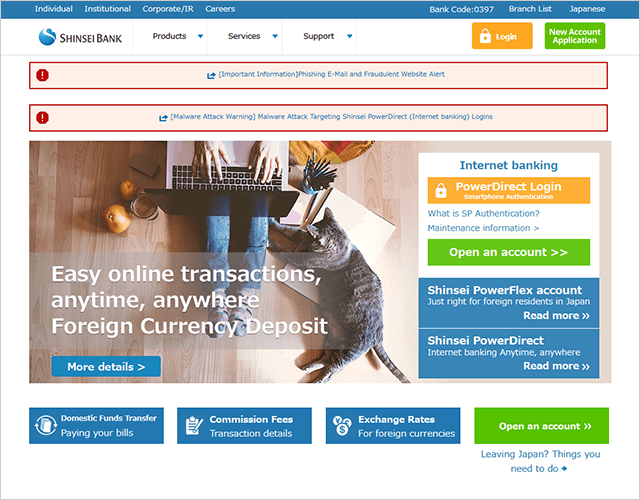This screenshot has width=640, height=500.
Task: Click the red alert icon beside Phishing notice
Action: click(x=42, y=75)
